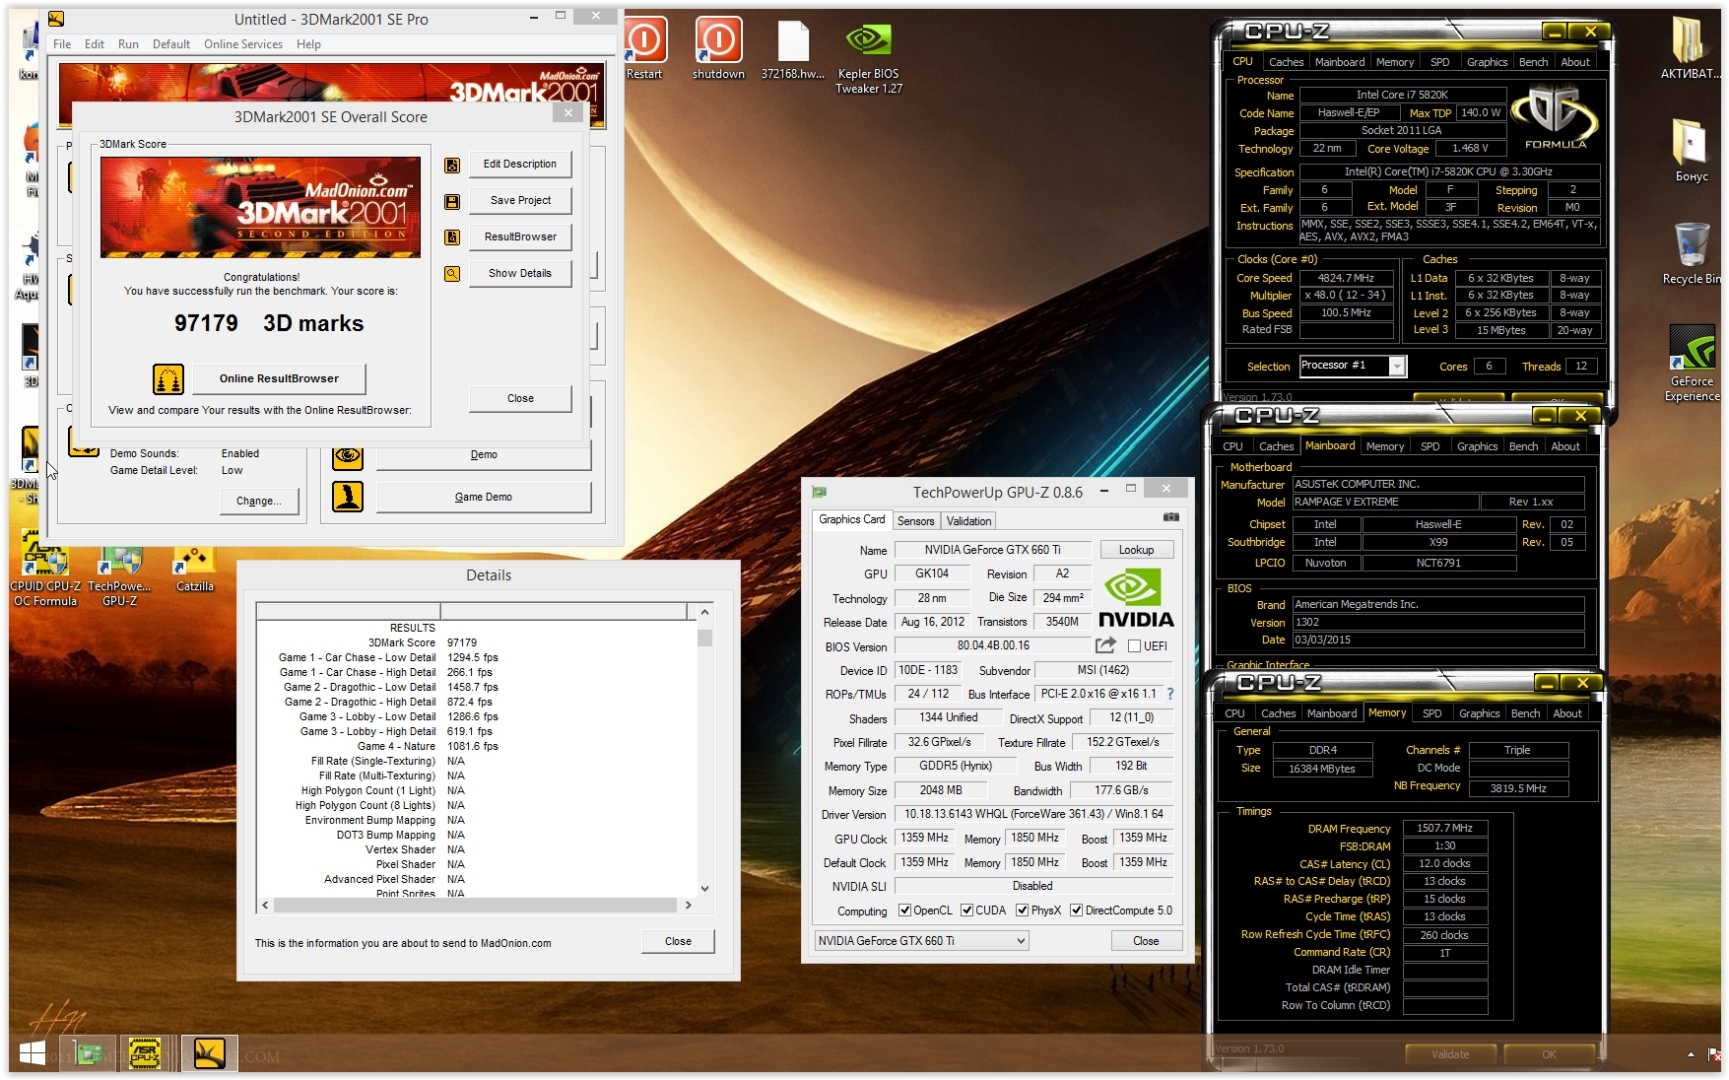
Task: Open Bench tab in the CPU-Z Memory window
Action: 1525,713
